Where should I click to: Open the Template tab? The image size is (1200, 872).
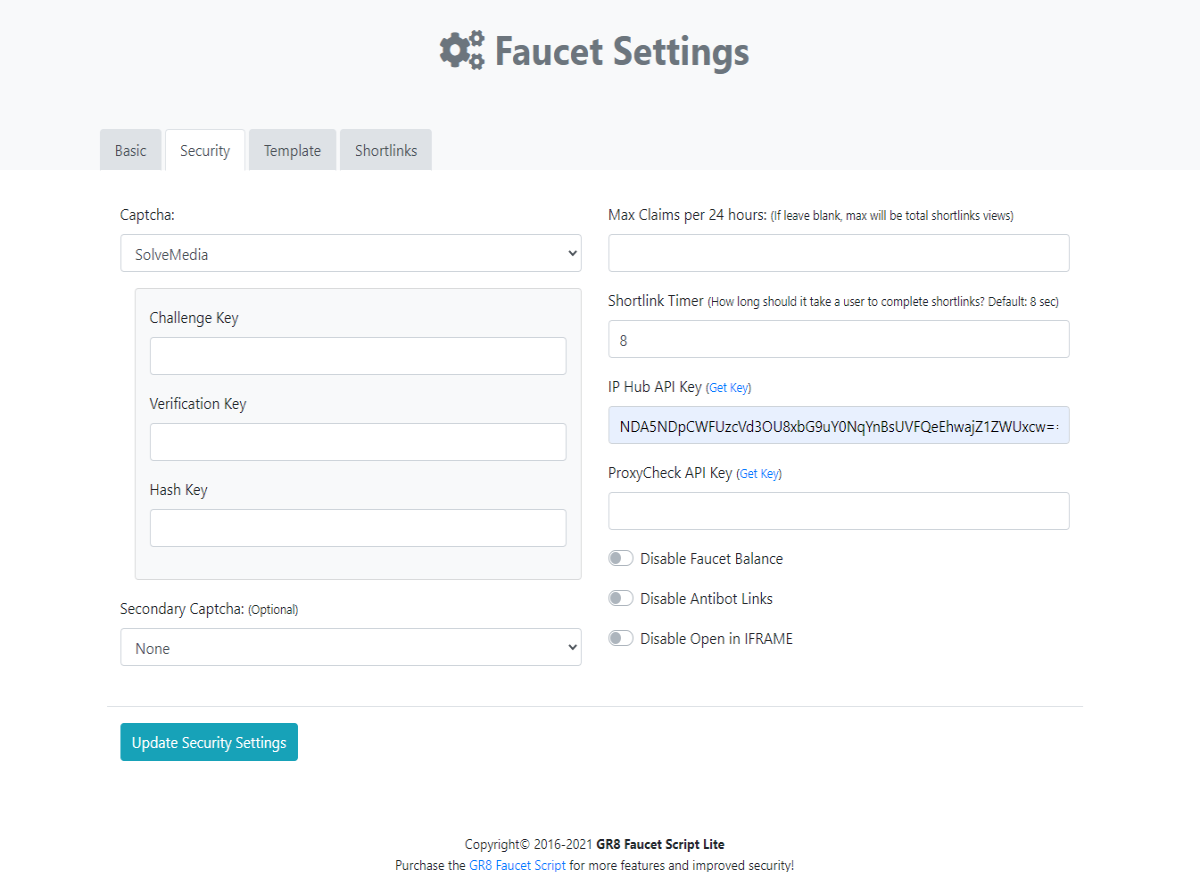pyautogui.click(x=292, y=150)
